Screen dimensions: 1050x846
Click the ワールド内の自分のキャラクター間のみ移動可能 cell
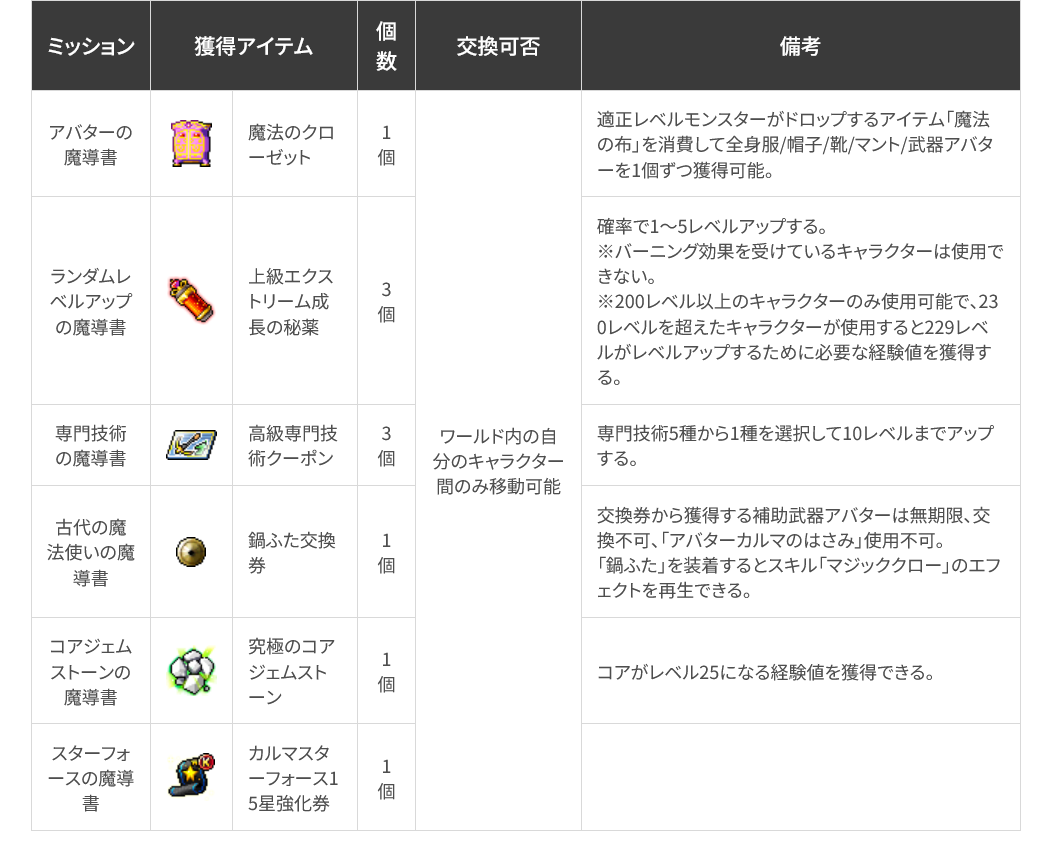(498, 461)
